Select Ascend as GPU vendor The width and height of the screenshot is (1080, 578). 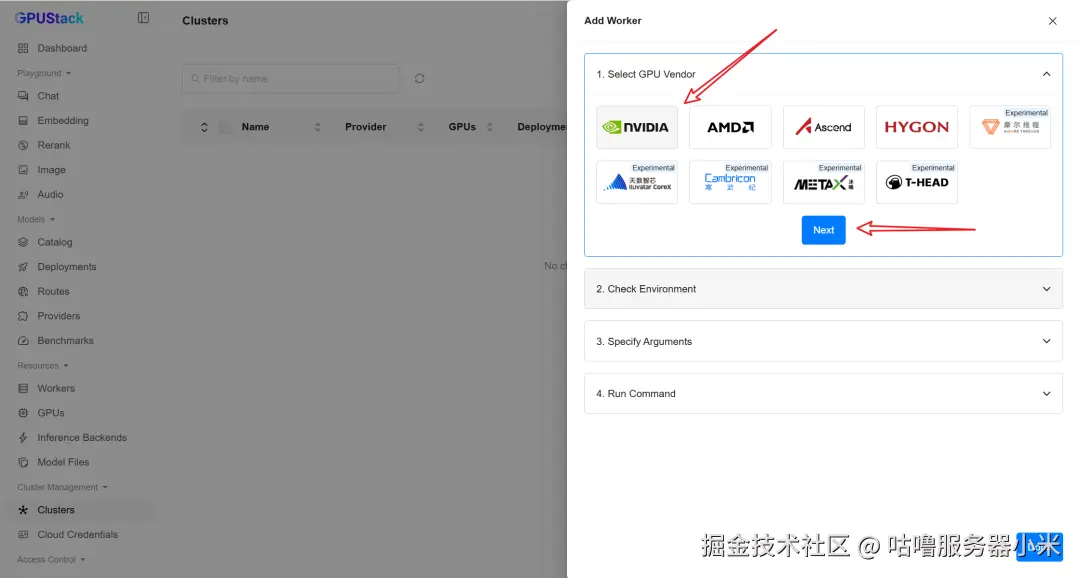(x=823, y=127)
